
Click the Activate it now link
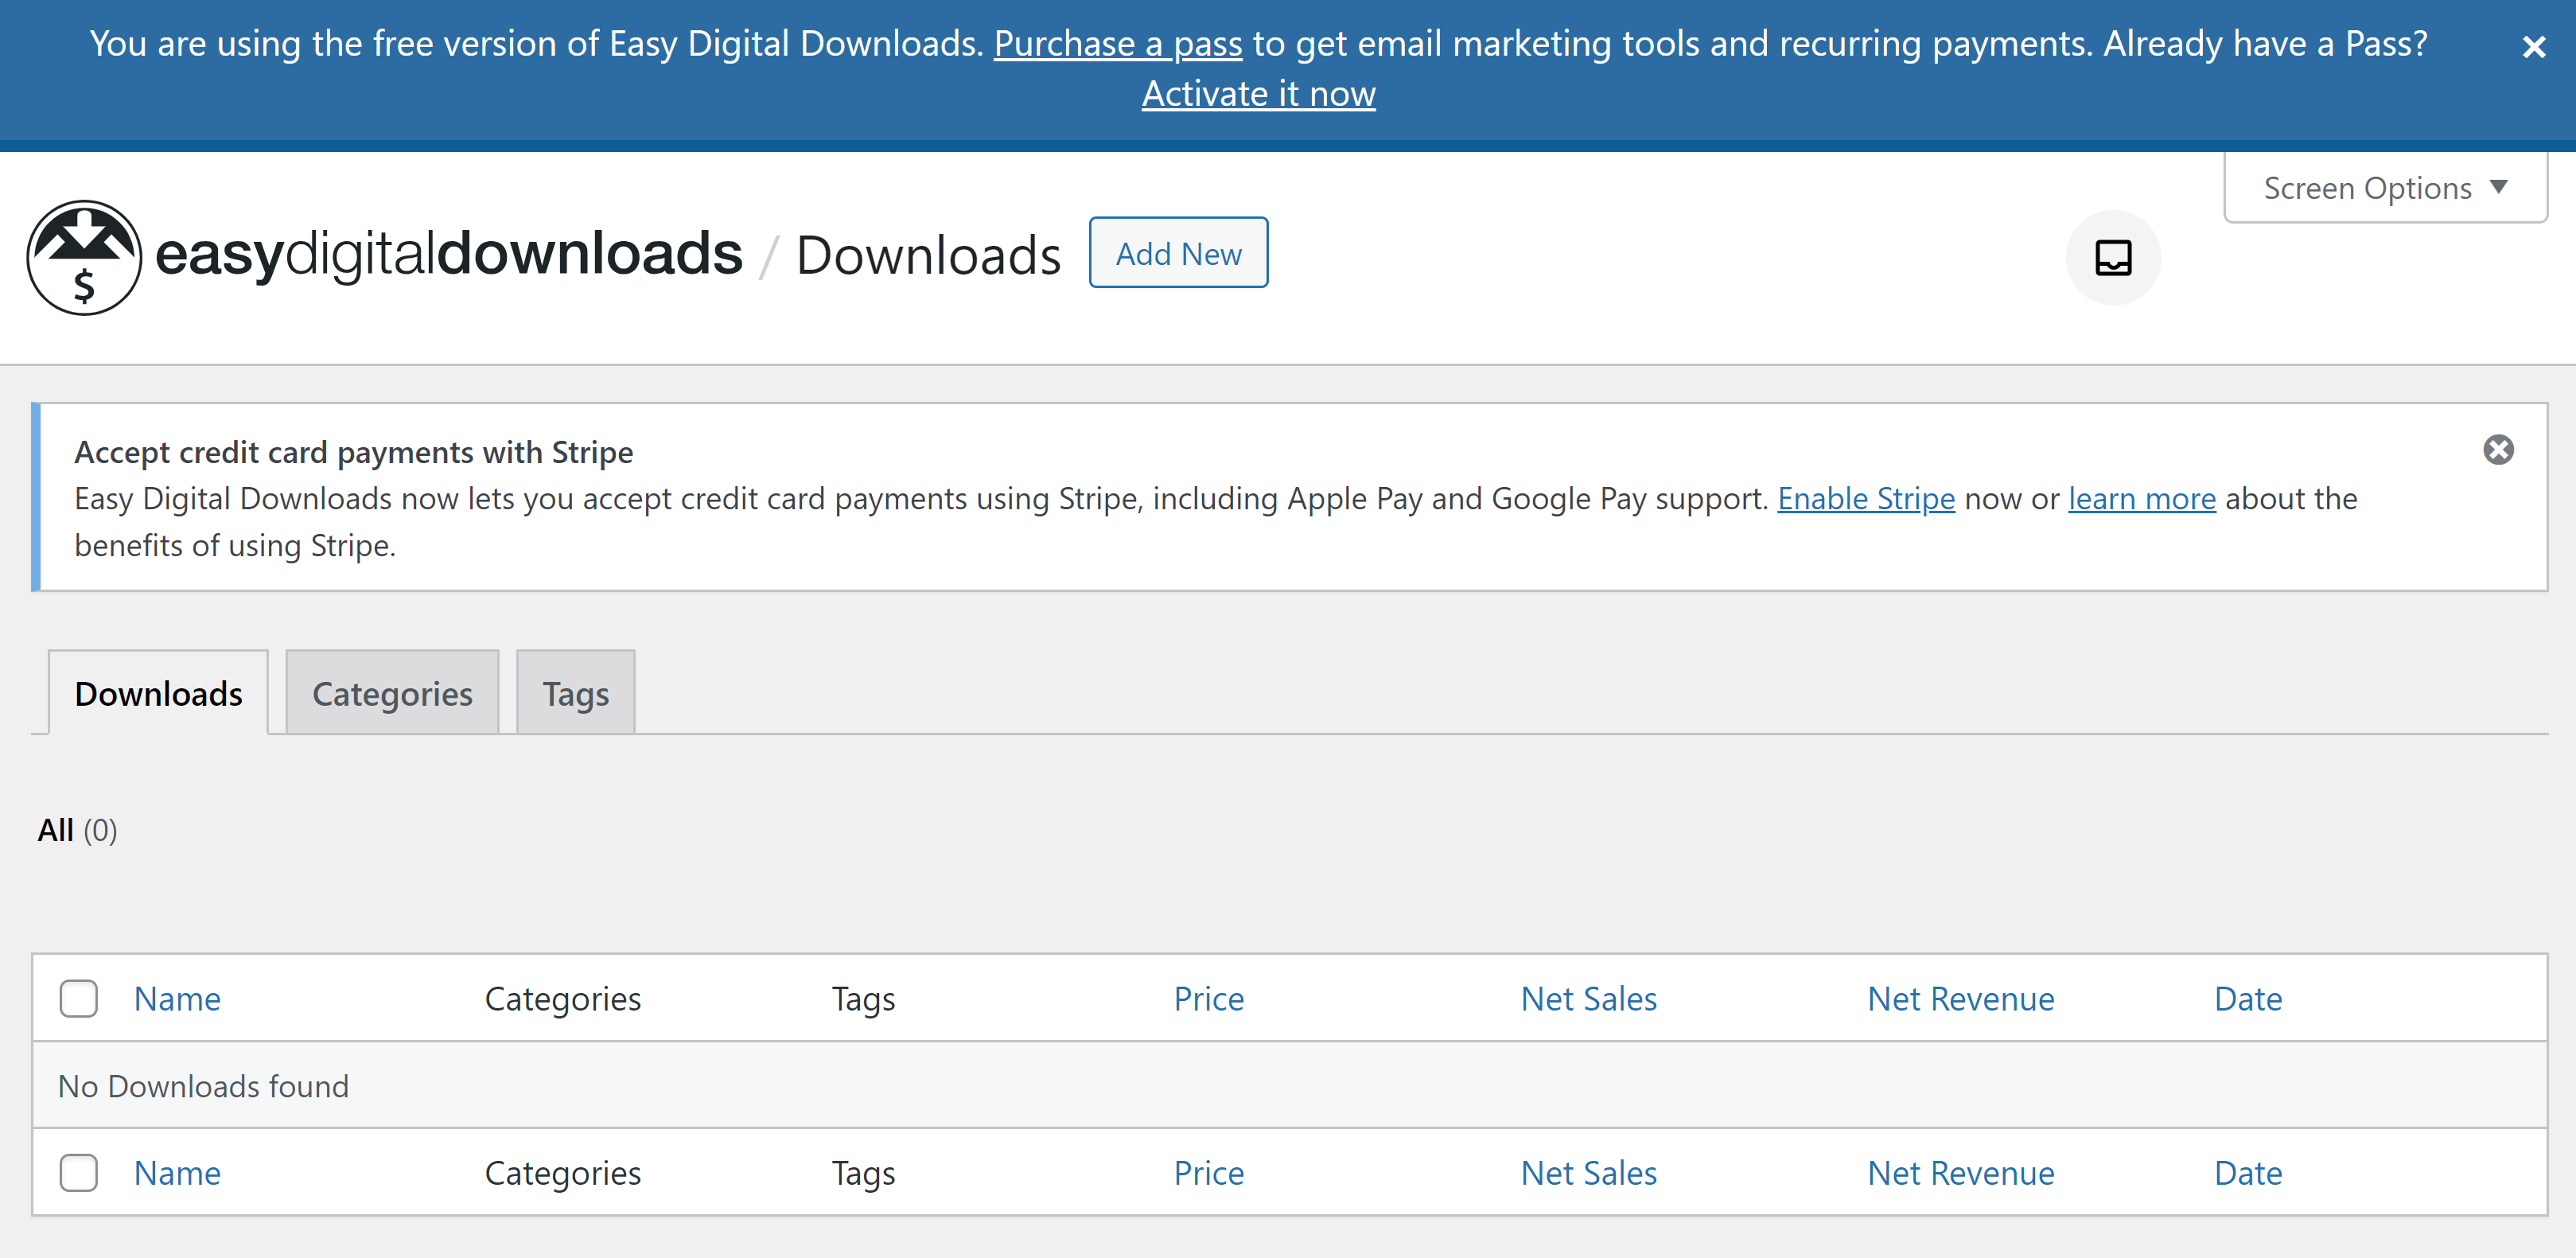1259,94
